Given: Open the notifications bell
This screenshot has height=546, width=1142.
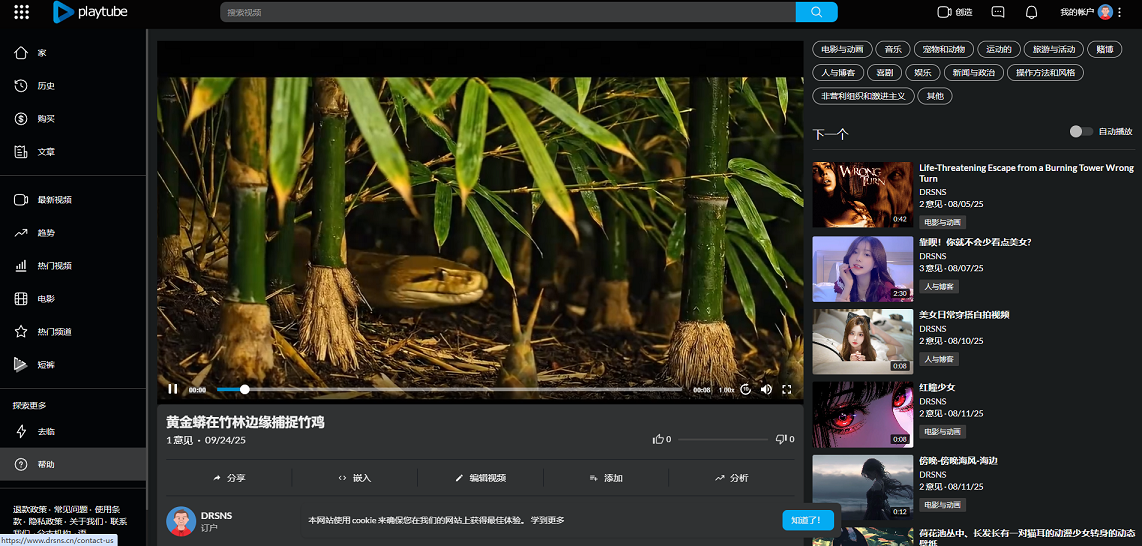Looking at the screenshot, I should coord(1031,12).
